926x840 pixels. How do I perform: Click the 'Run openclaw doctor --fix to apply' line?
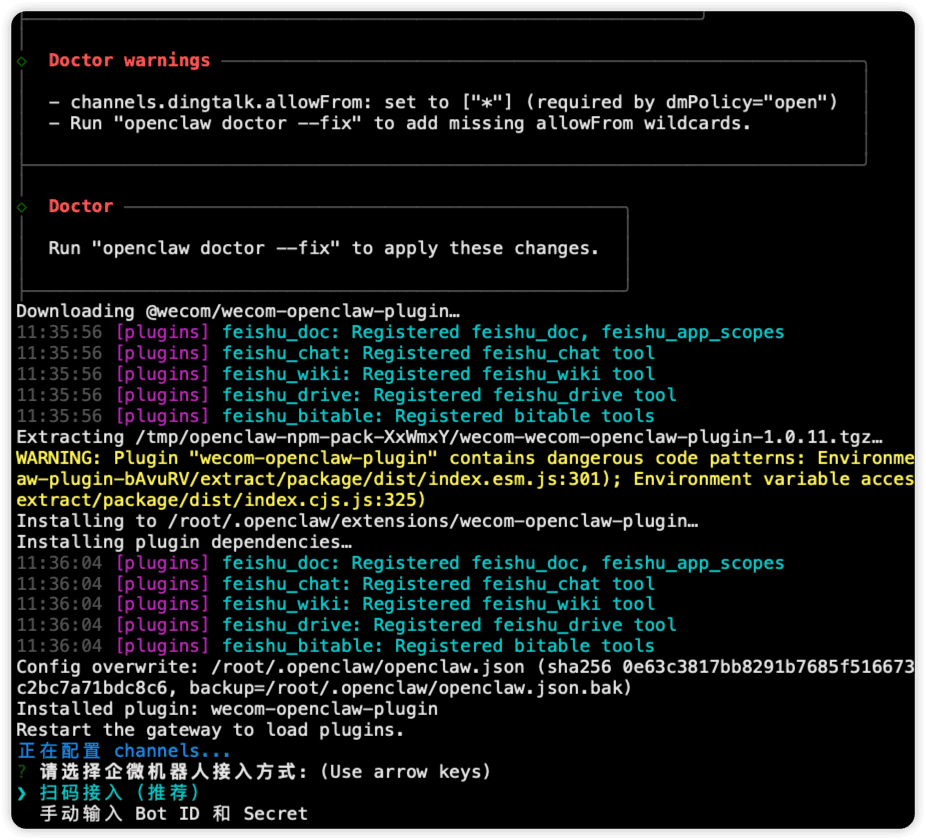[x=324, y=248]
